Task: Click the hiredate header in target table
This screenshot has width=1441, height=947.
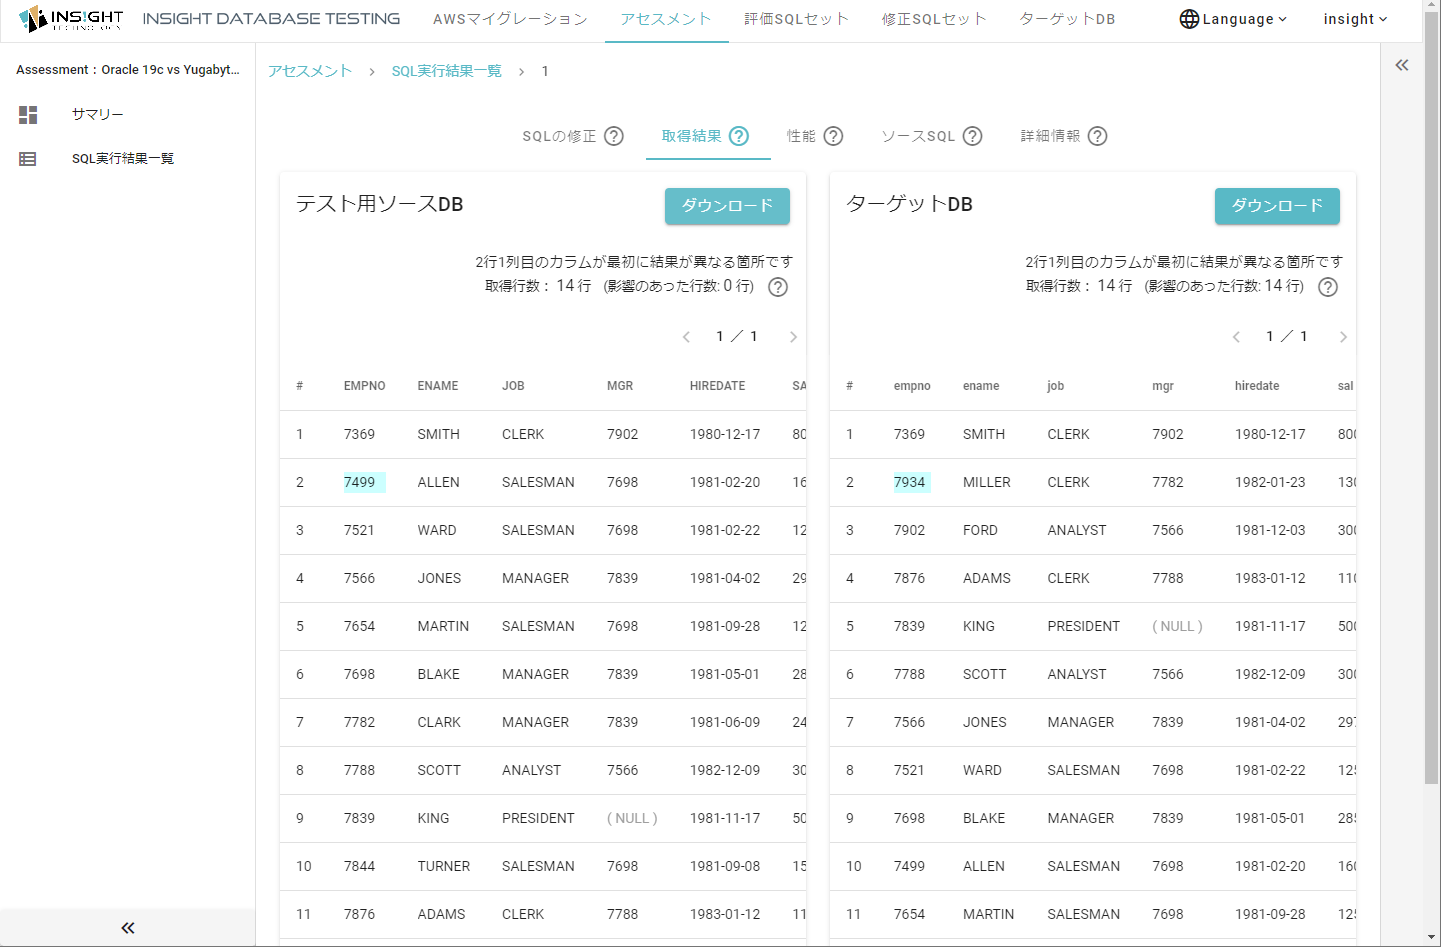Action: pyautogui.click(x=1257, y=386)
